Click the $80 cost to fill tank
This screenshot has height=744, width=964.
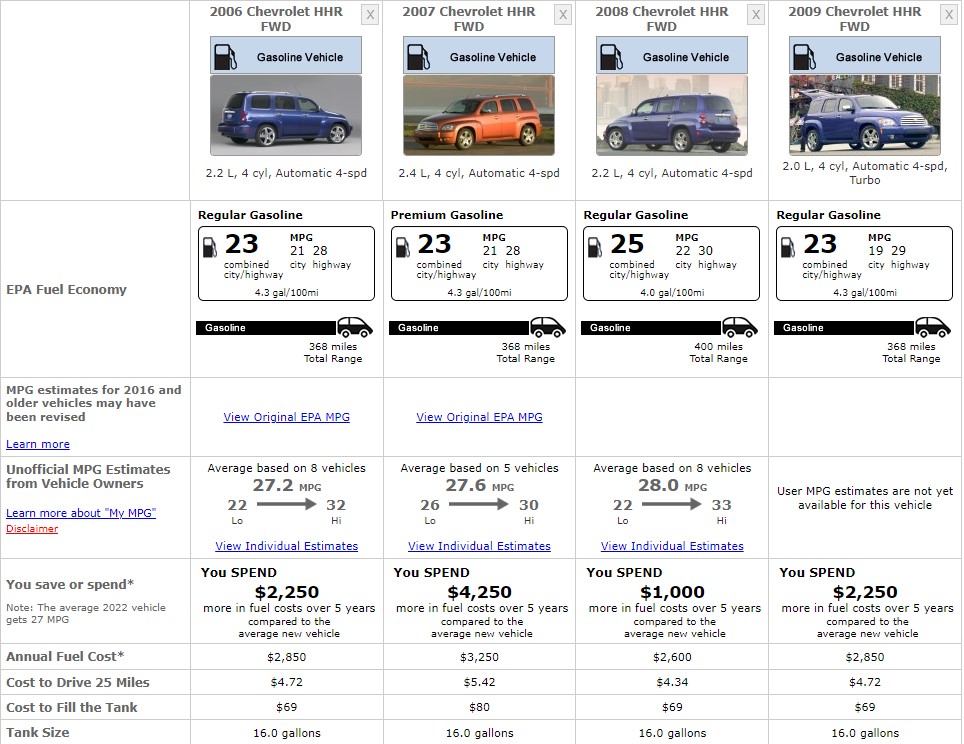[480, 708]
